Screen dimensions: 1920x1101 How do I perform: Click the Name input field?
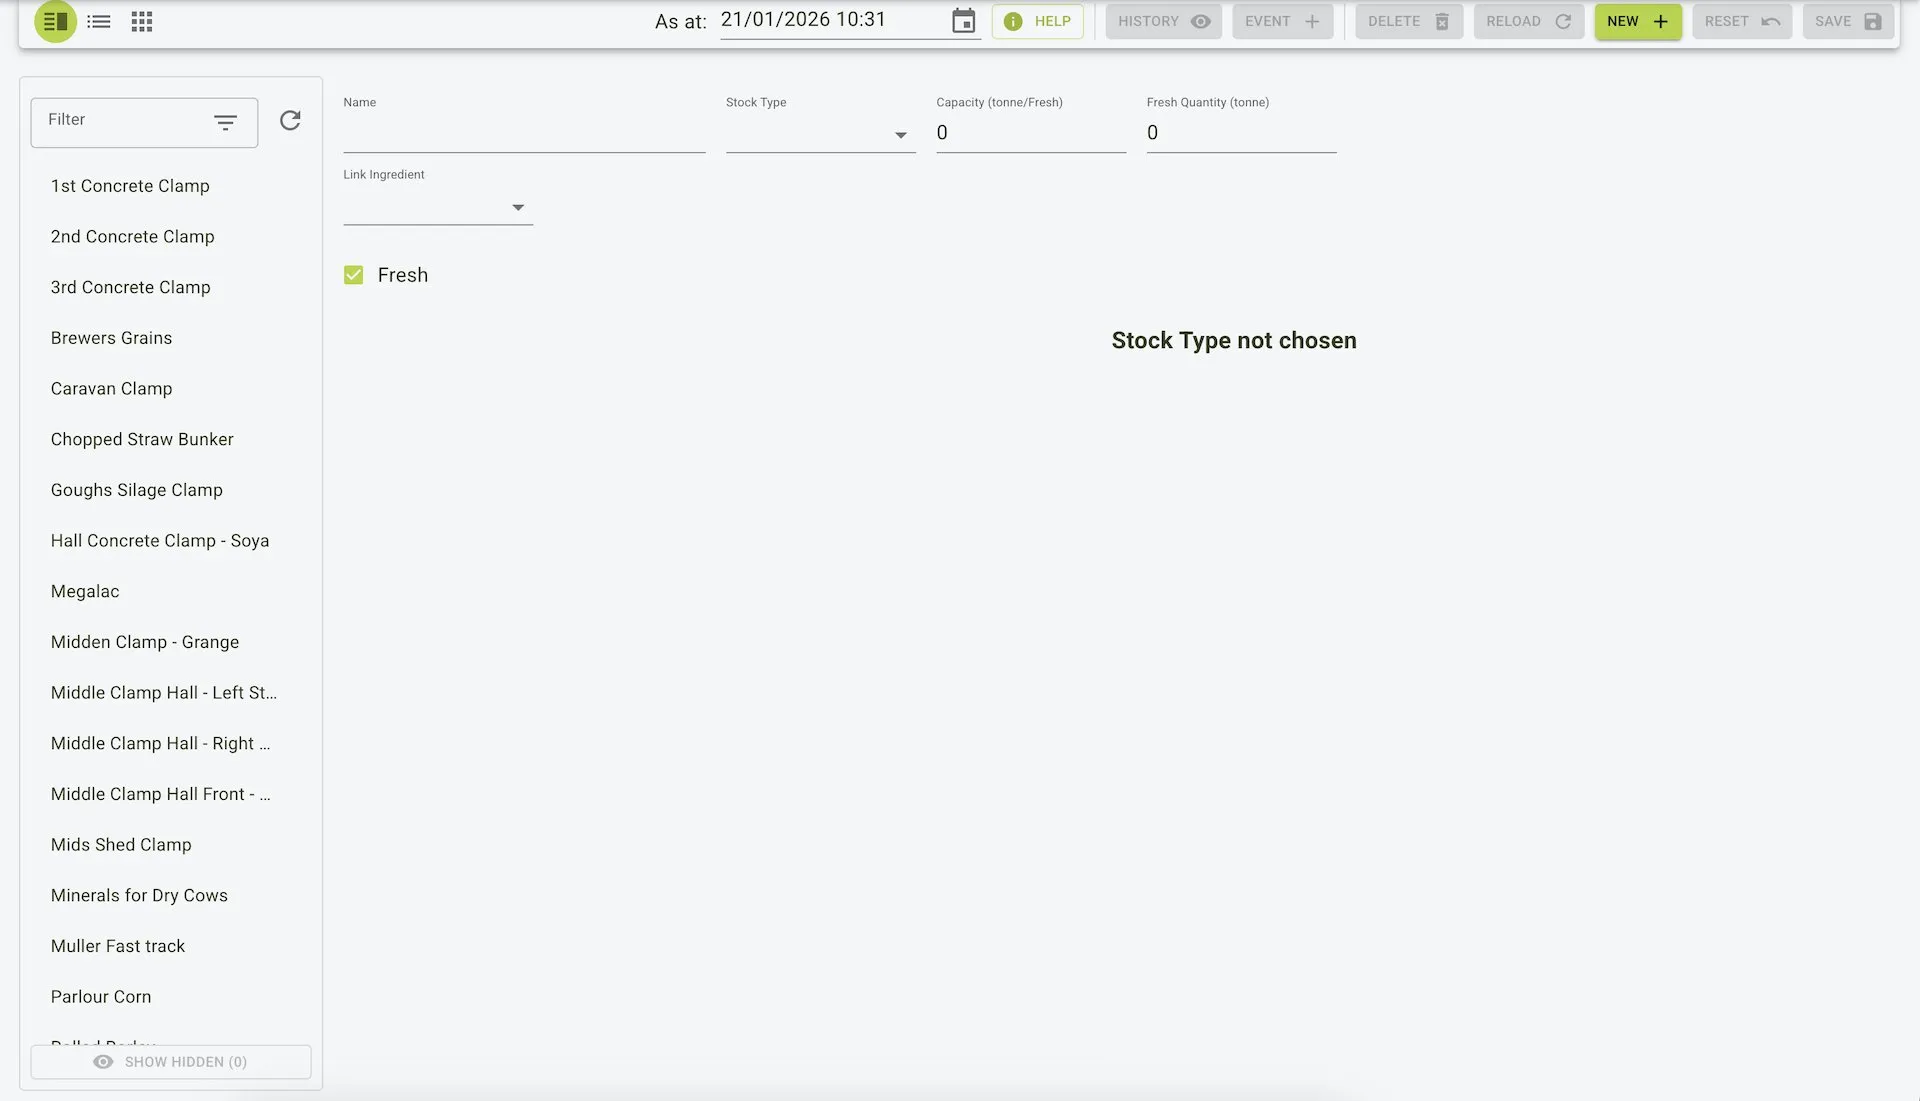pyautogui.click(x=524, y=134)
